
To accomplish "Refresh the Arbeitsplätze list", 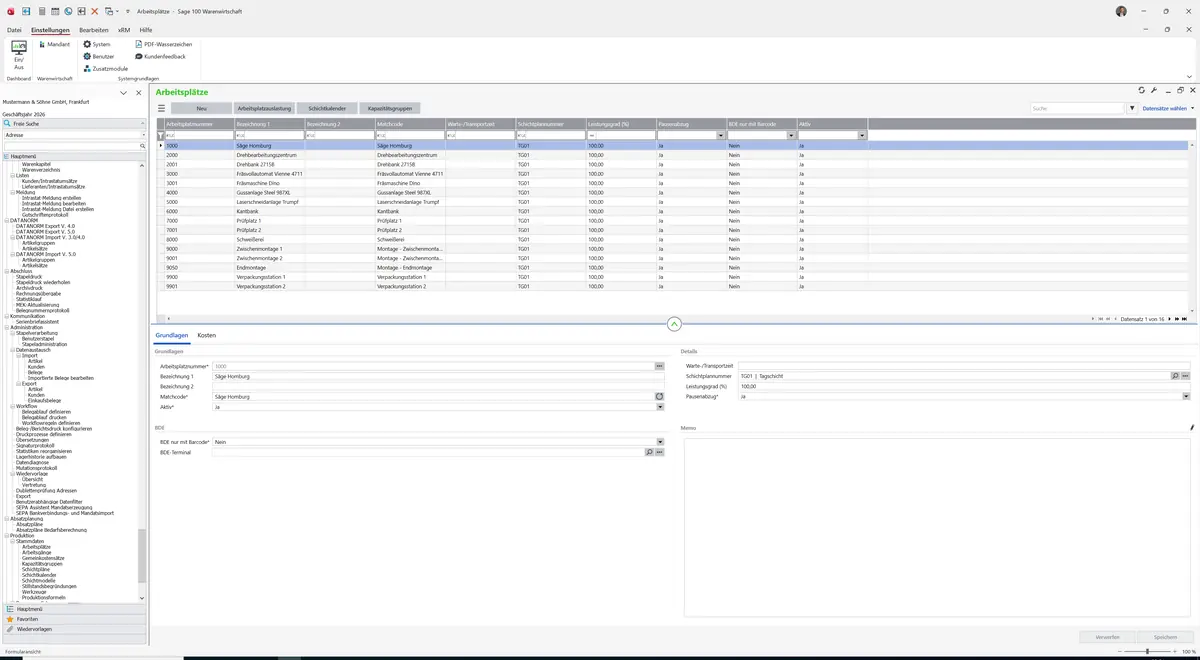I will pos(1142,90).
